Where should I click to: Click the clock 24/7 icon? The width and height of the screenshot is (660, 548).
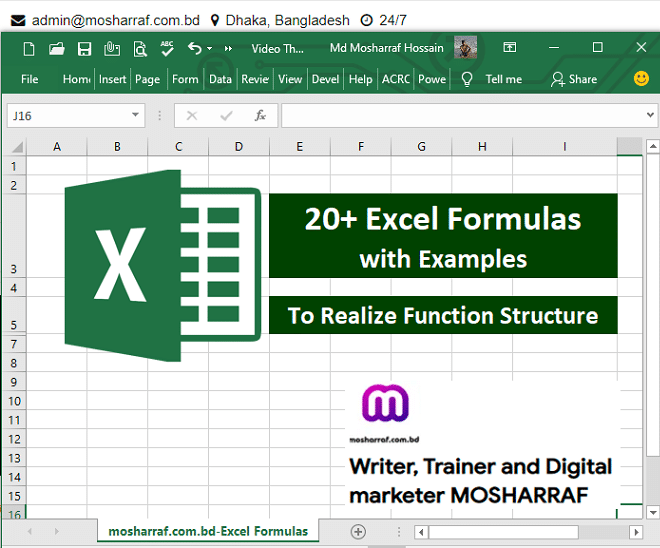tap(367, 20)
